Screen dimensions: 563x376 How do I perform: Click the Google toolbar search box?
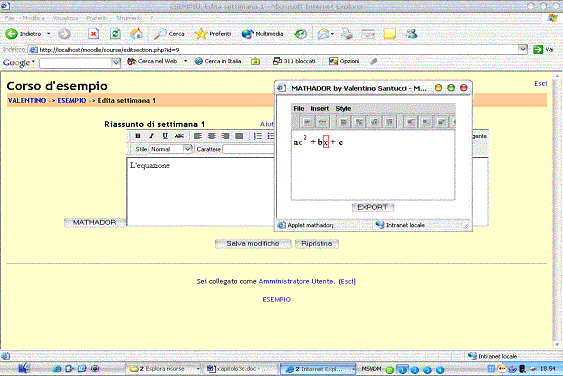75,63
